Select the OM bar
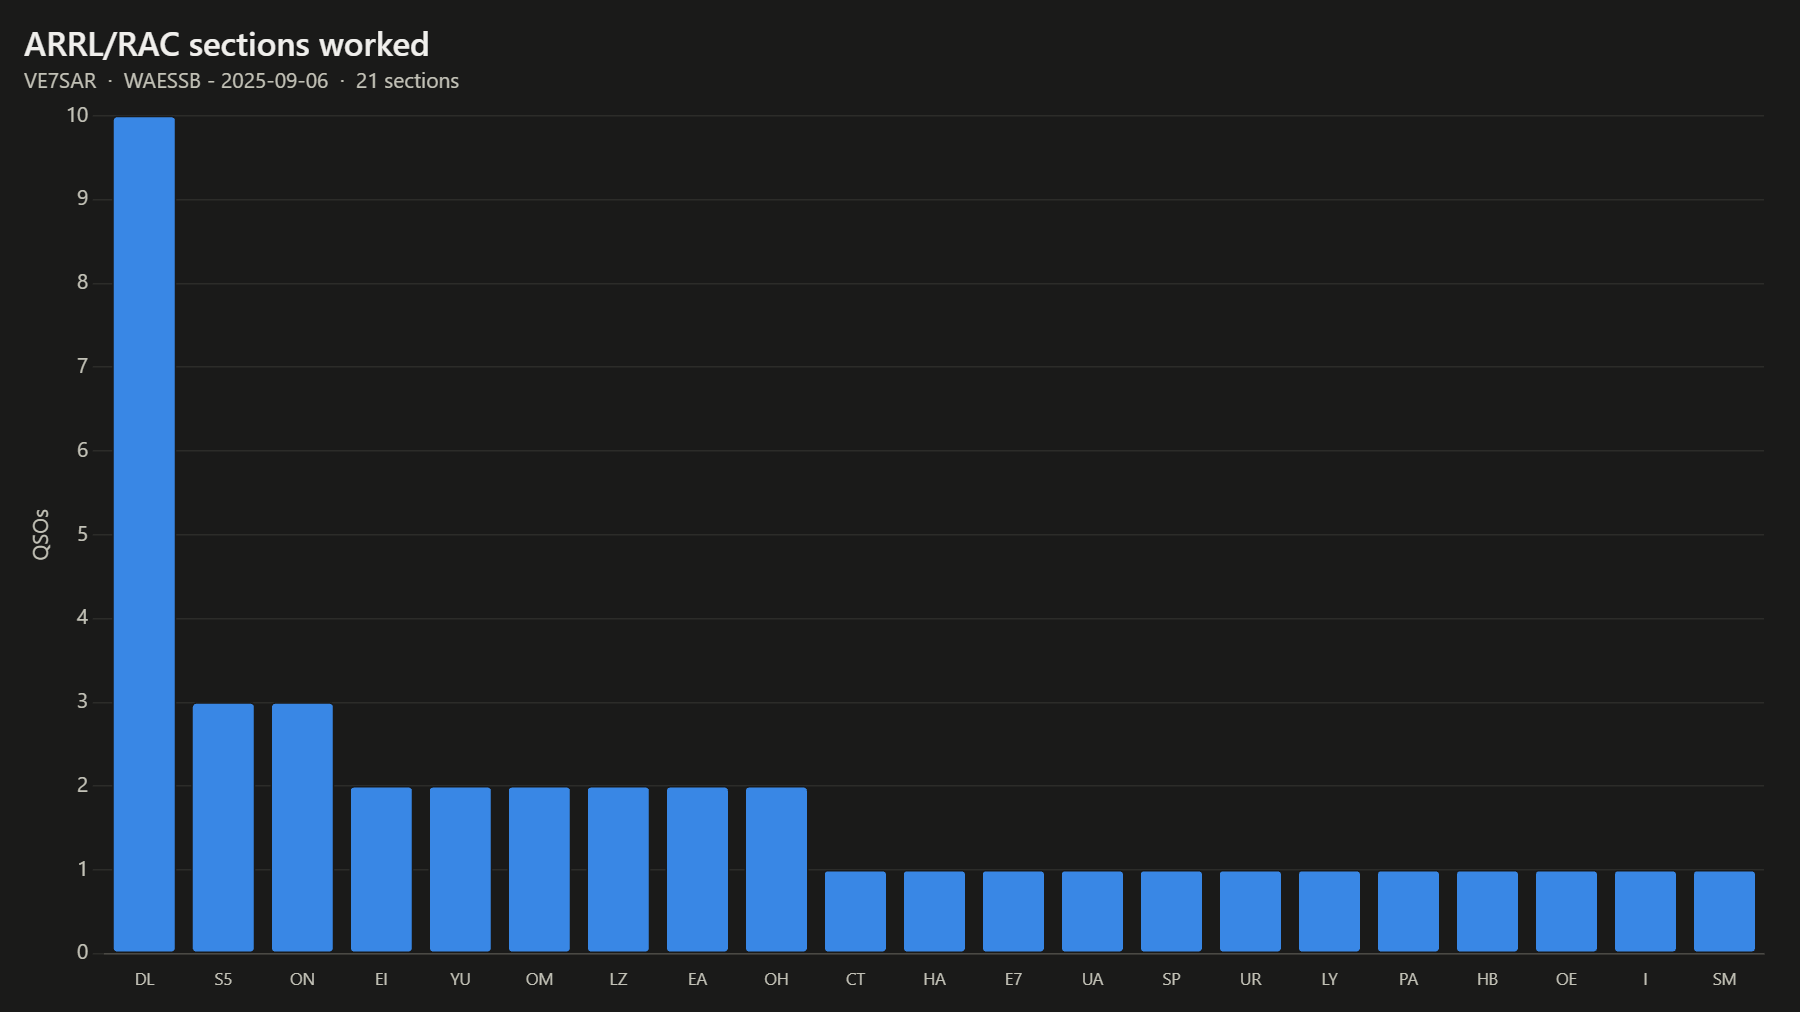Image resolution: width=1800 pixels, height=1012 pixels. (539, 869)
